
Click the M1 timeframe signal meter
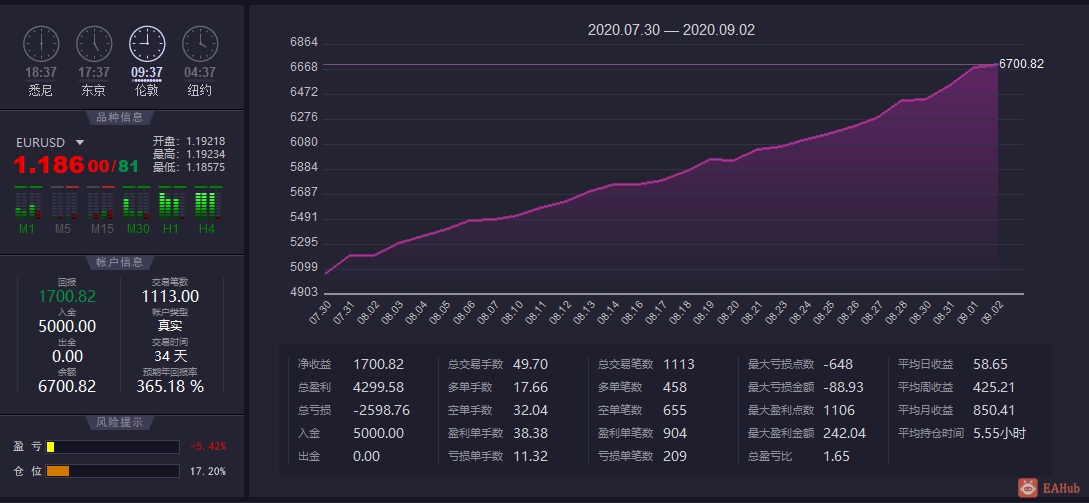(x=28, y=204)
